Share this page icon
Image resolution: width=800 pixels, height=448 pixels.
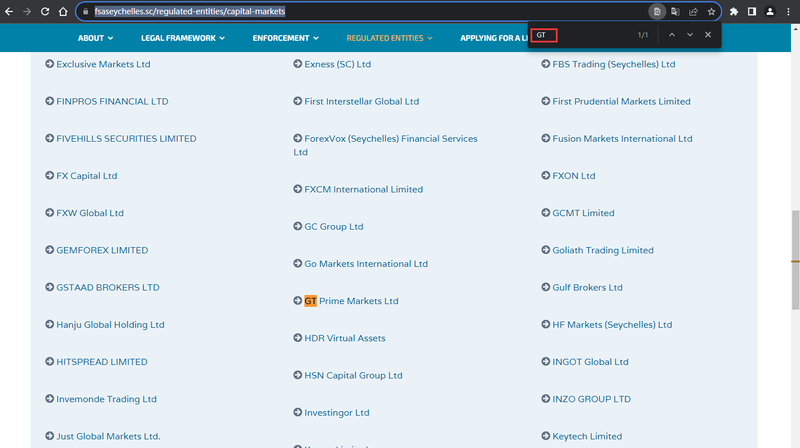pyautogui.click(x=693, y=11)
